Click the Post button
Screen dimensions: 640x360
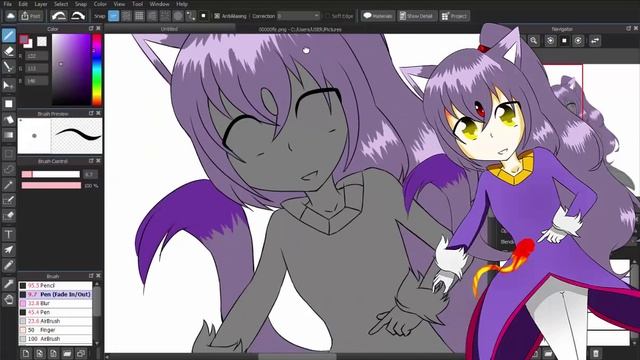click(x=31, y=16)
